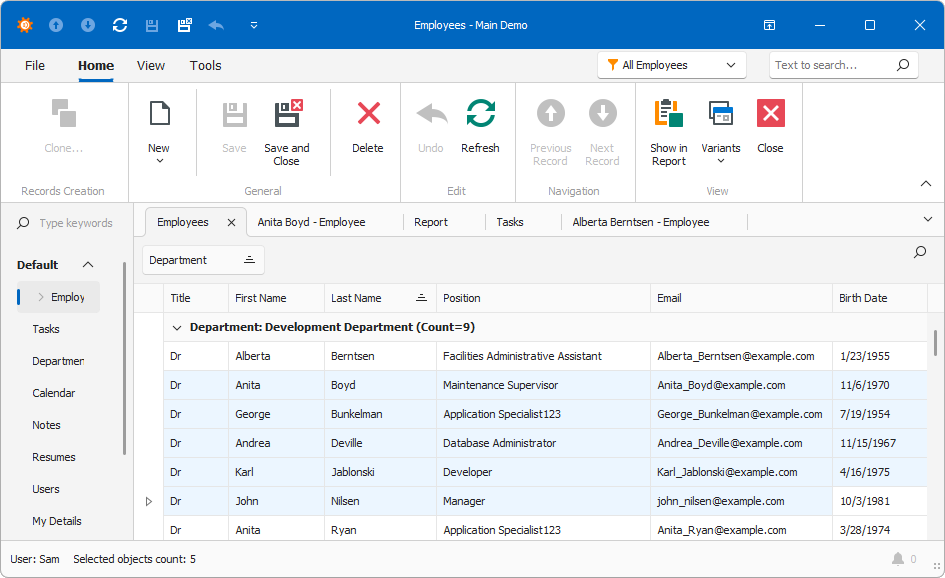Click the notification bell in status bar
This screenshot has width=945, height=578.
[x=897, y=559]
